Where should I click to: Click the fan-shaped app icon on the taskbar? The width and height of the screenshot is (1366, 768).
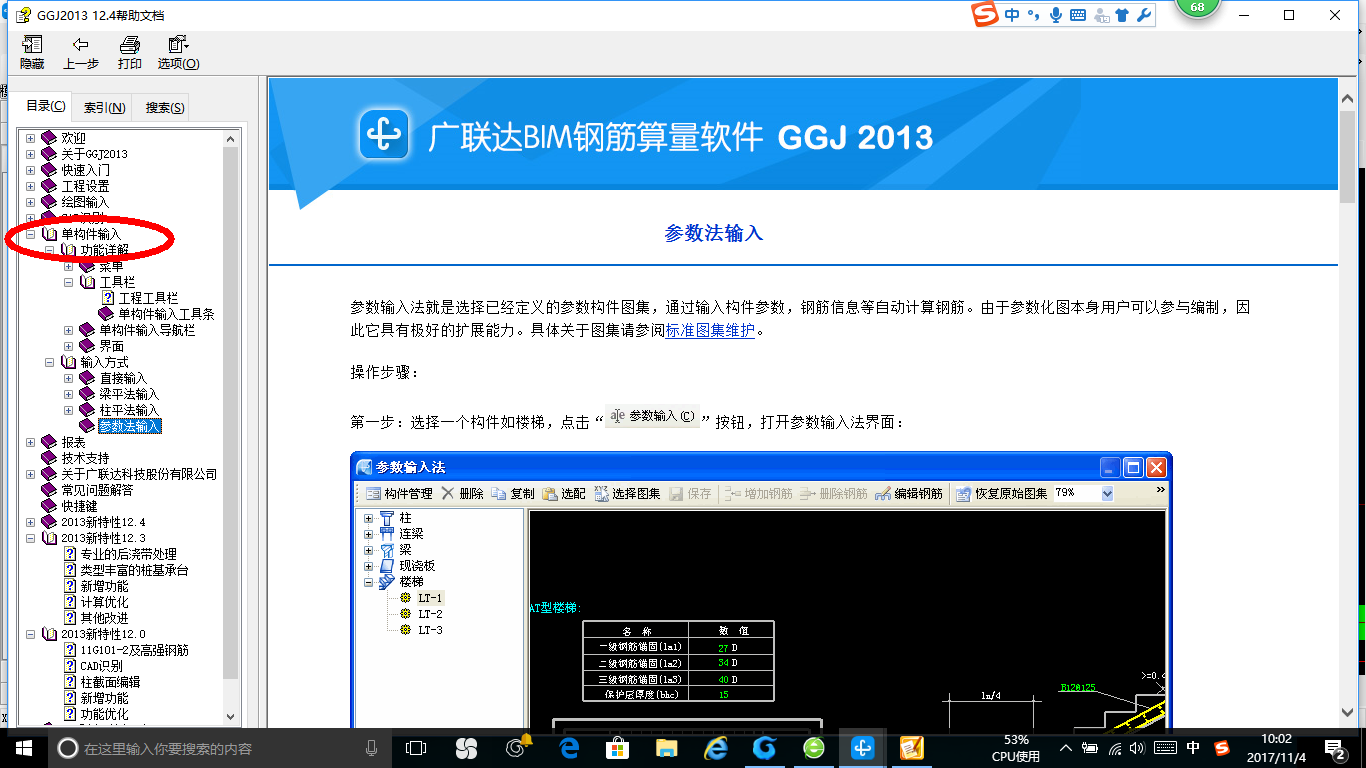click(x=466, y=748)
